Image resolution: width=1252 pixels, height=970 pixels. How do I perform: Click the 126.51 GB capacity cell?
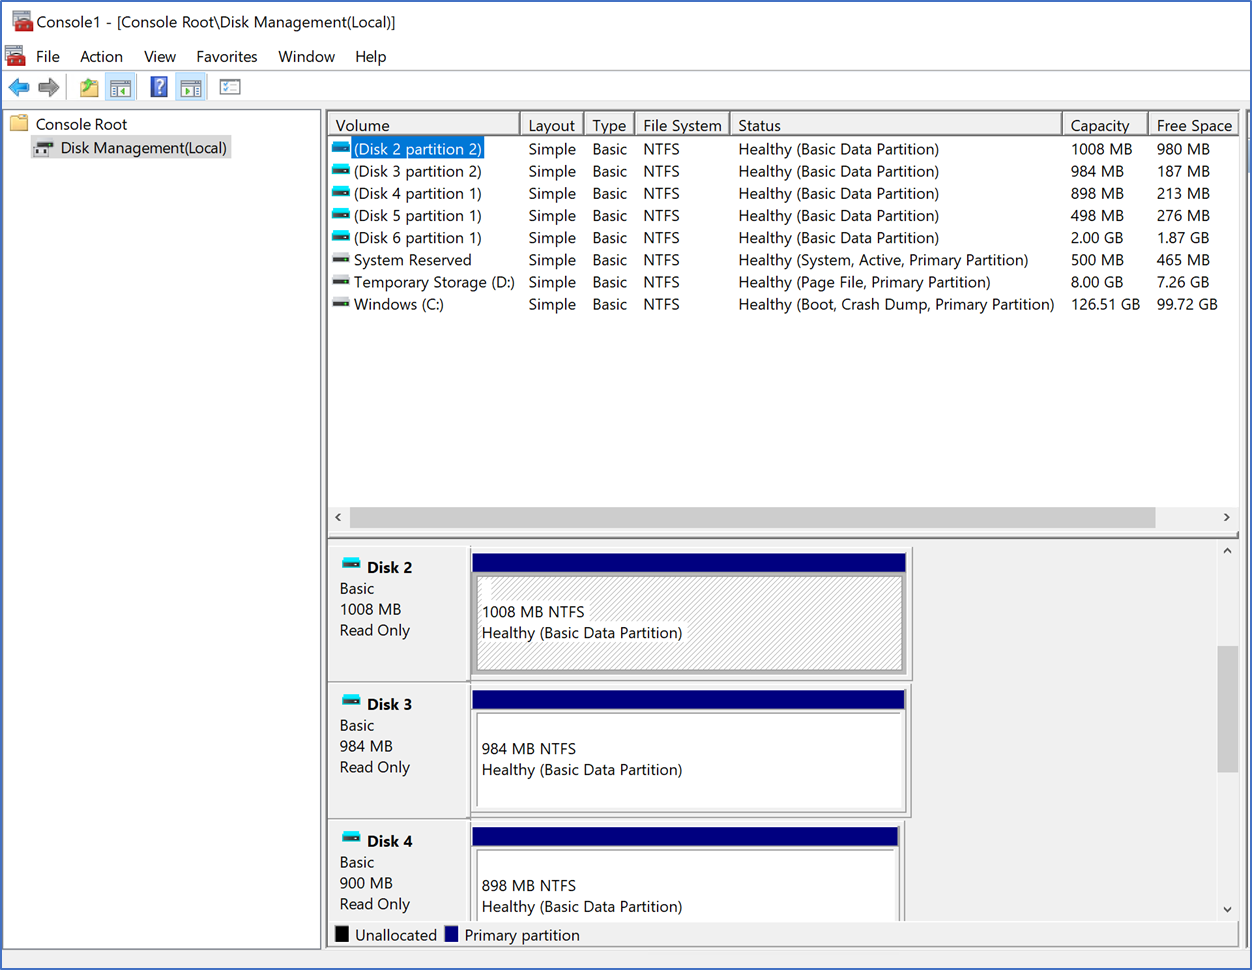(1105, 304)
